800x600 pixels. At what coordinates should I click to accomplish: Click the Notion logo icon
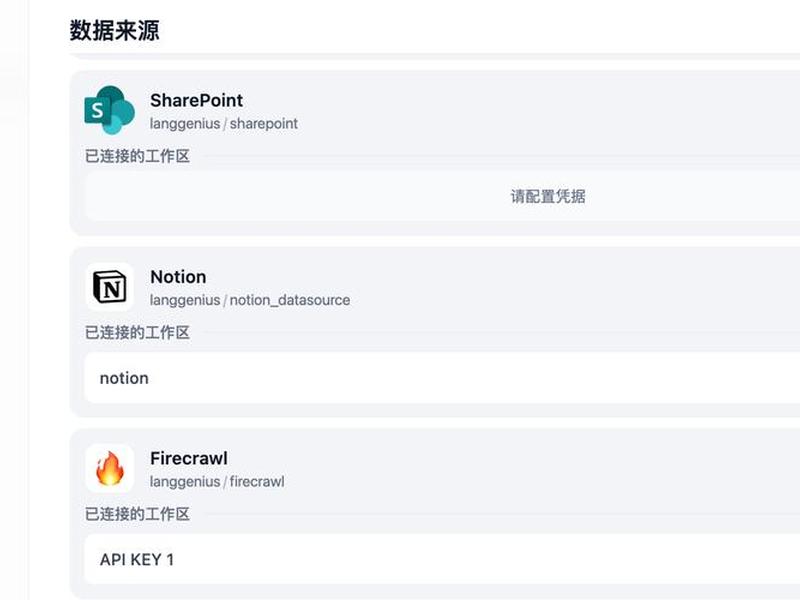(x=110, y=287)
